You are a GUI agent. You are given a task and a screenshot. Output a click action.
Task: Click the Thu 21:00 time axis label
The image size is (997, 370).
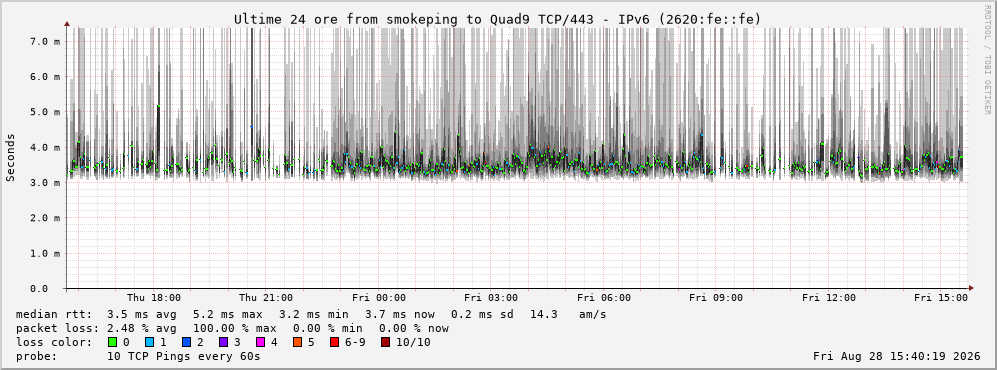click(x=266, y=298)
